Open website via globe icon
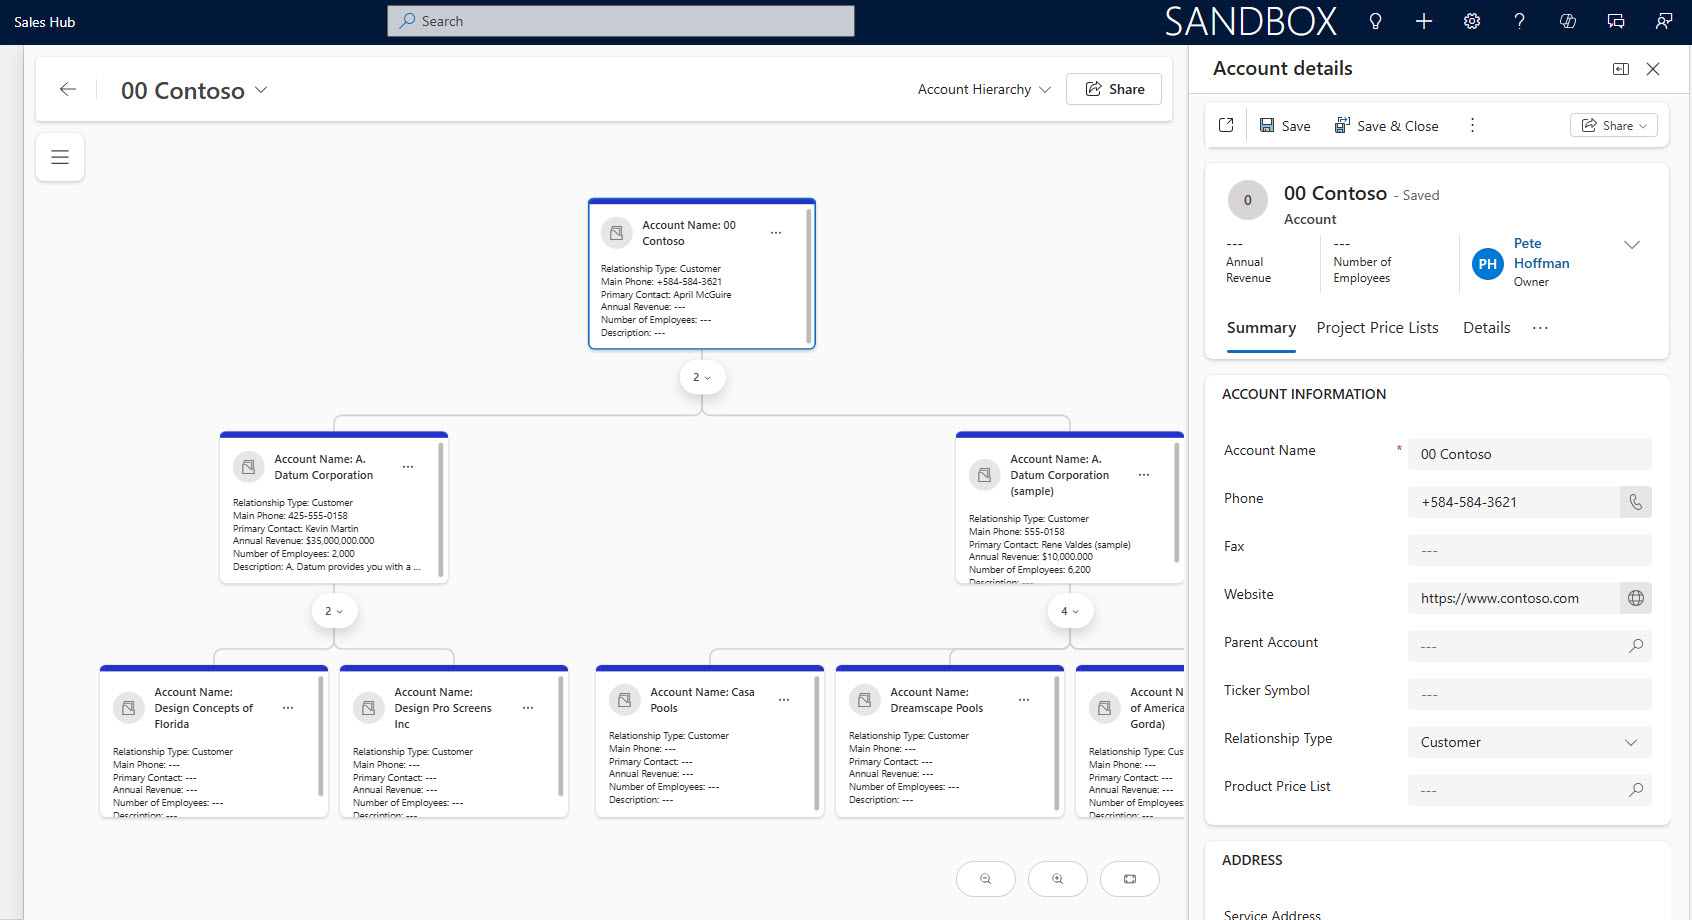The image size is (1692, 920). pyautogui.click(x=1635, y=598)
